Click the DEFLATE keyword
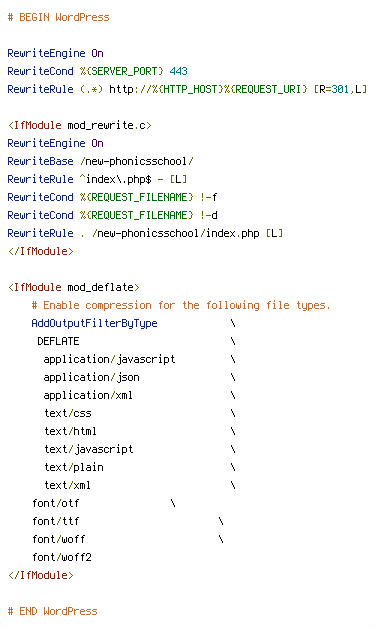Viewport: 376px width, 628px height. click(58, 341)
